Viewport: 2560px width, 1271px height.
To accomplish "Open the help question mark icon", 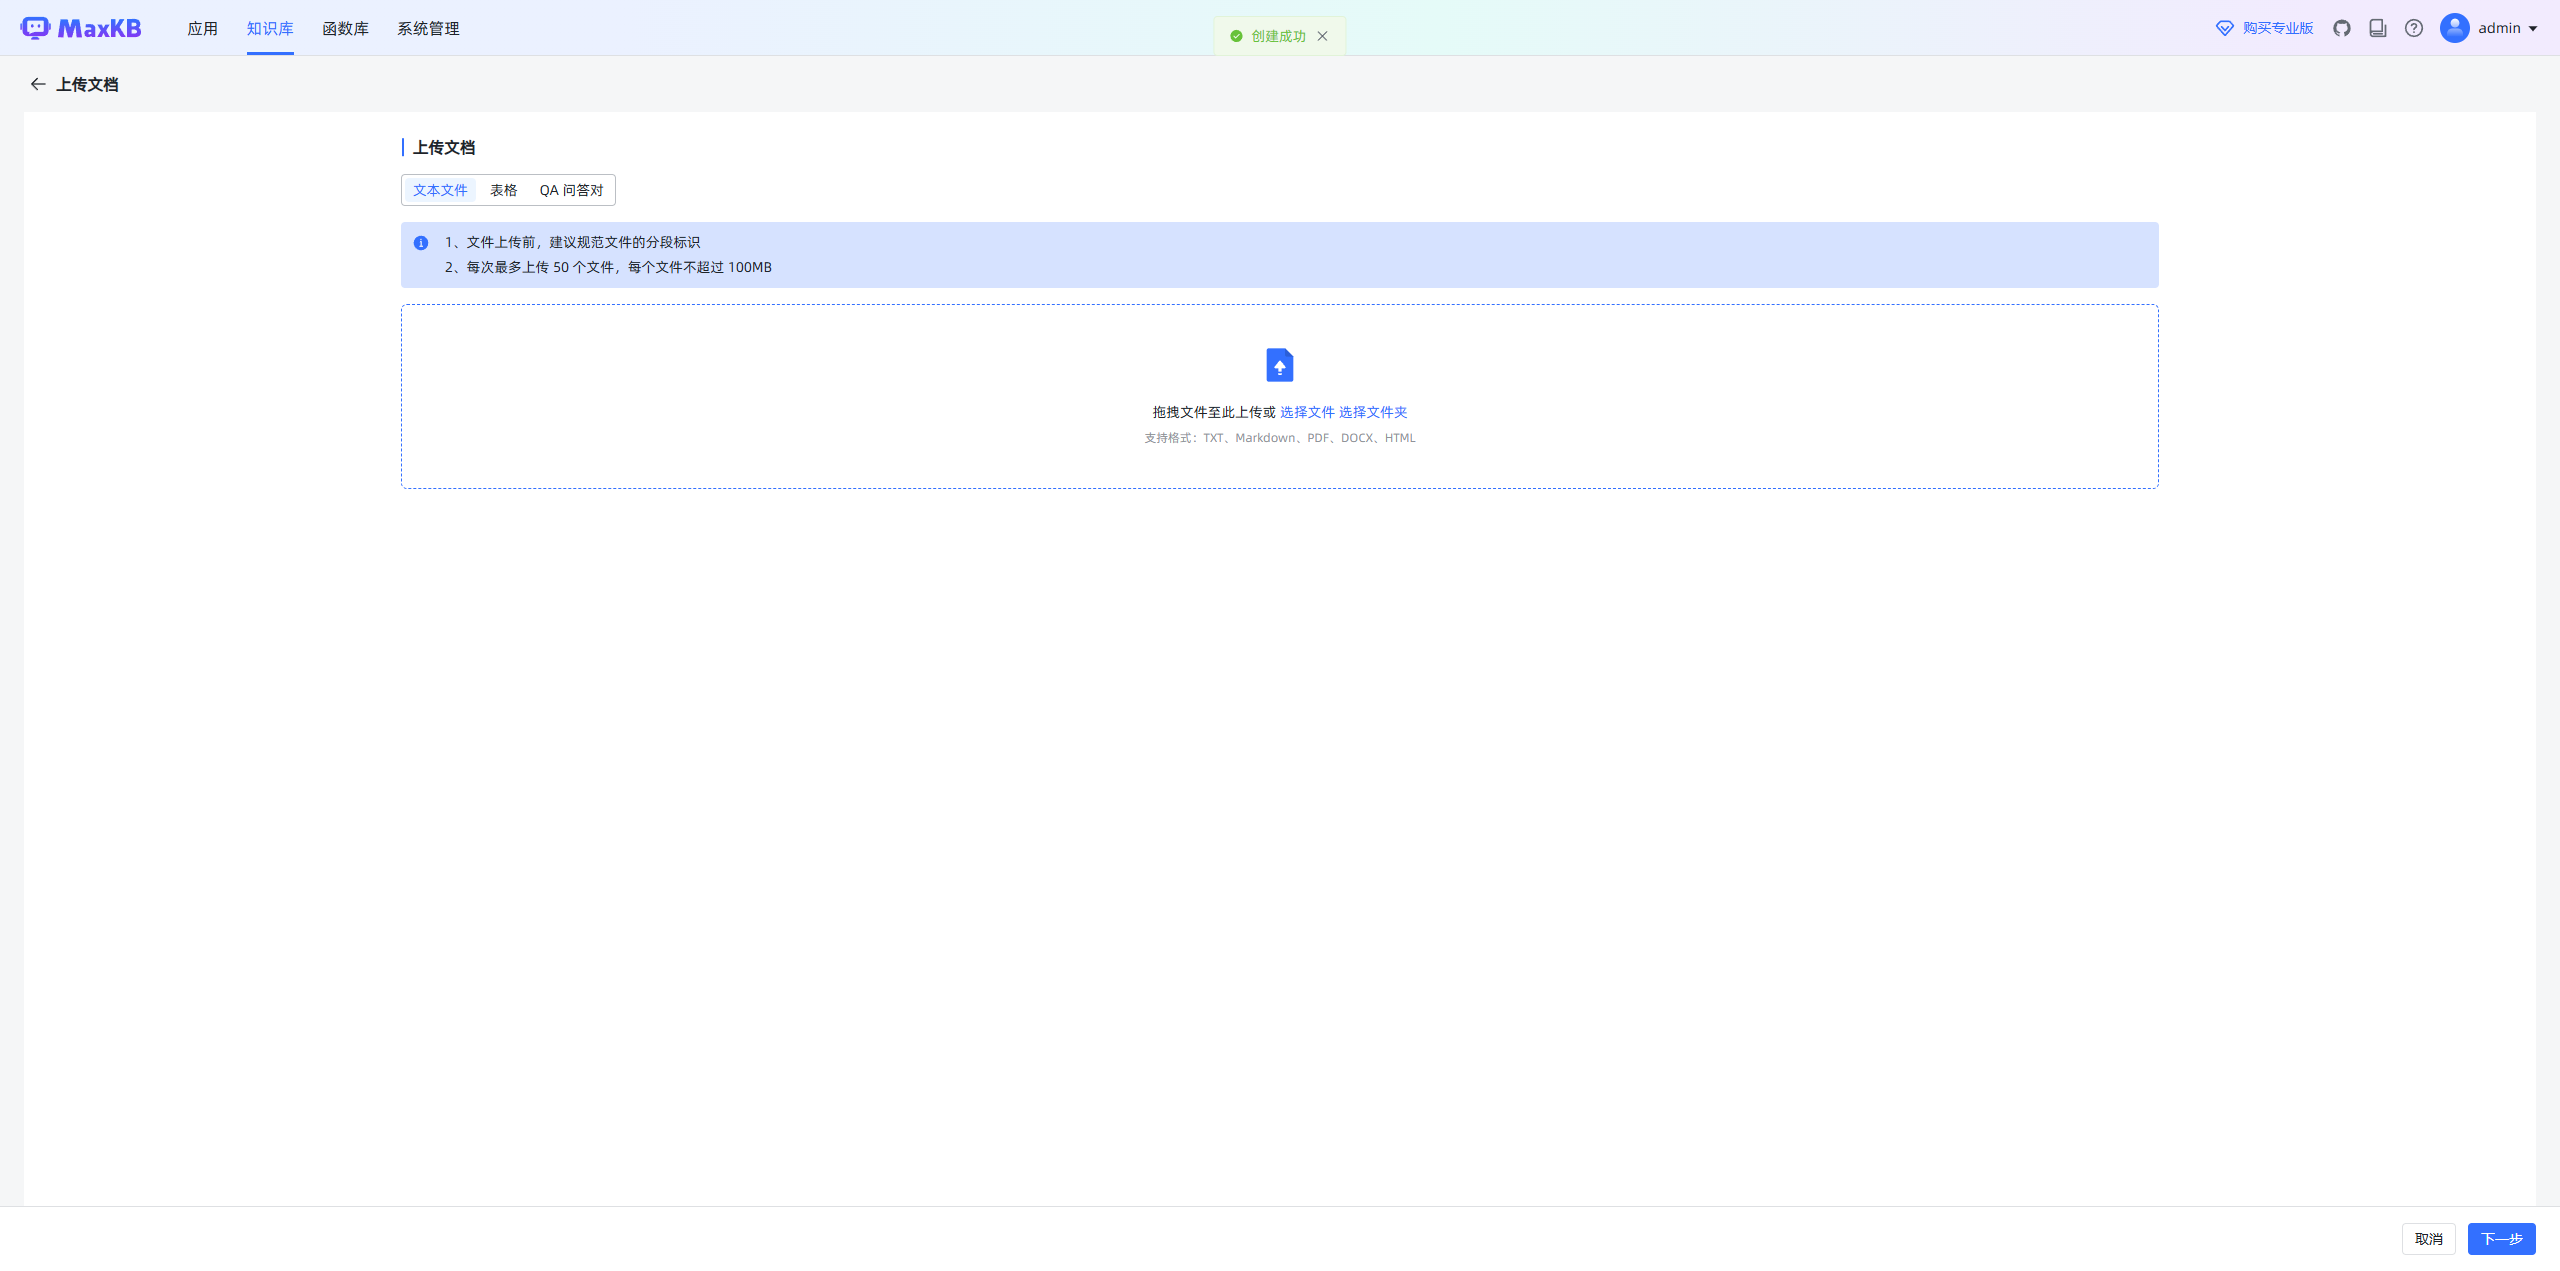I will [x=2414, y=28].
